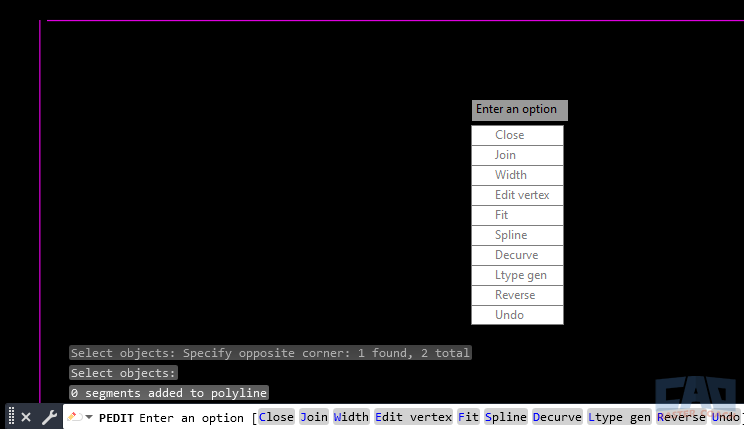This screenshot has width=744, height=429.
Task: Choose Reverse from the option list
Action: point(517,295)
